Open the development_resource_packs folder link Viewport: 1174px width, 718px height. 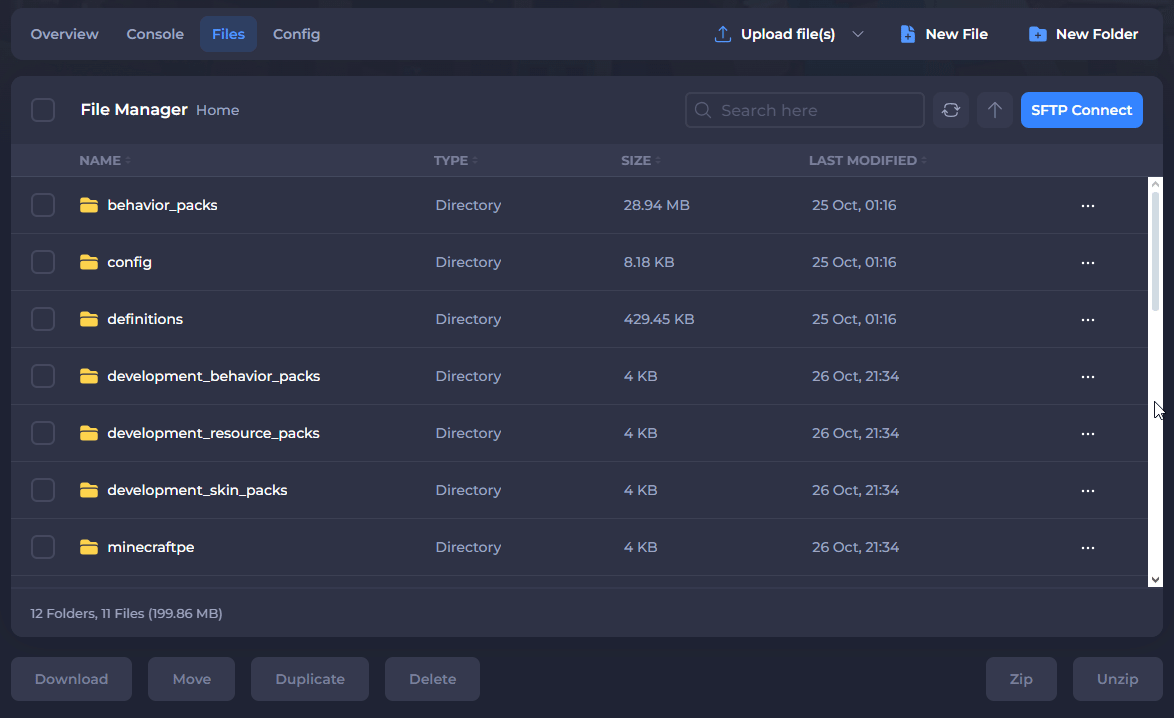pyautogui.click(x=213, y=433)
